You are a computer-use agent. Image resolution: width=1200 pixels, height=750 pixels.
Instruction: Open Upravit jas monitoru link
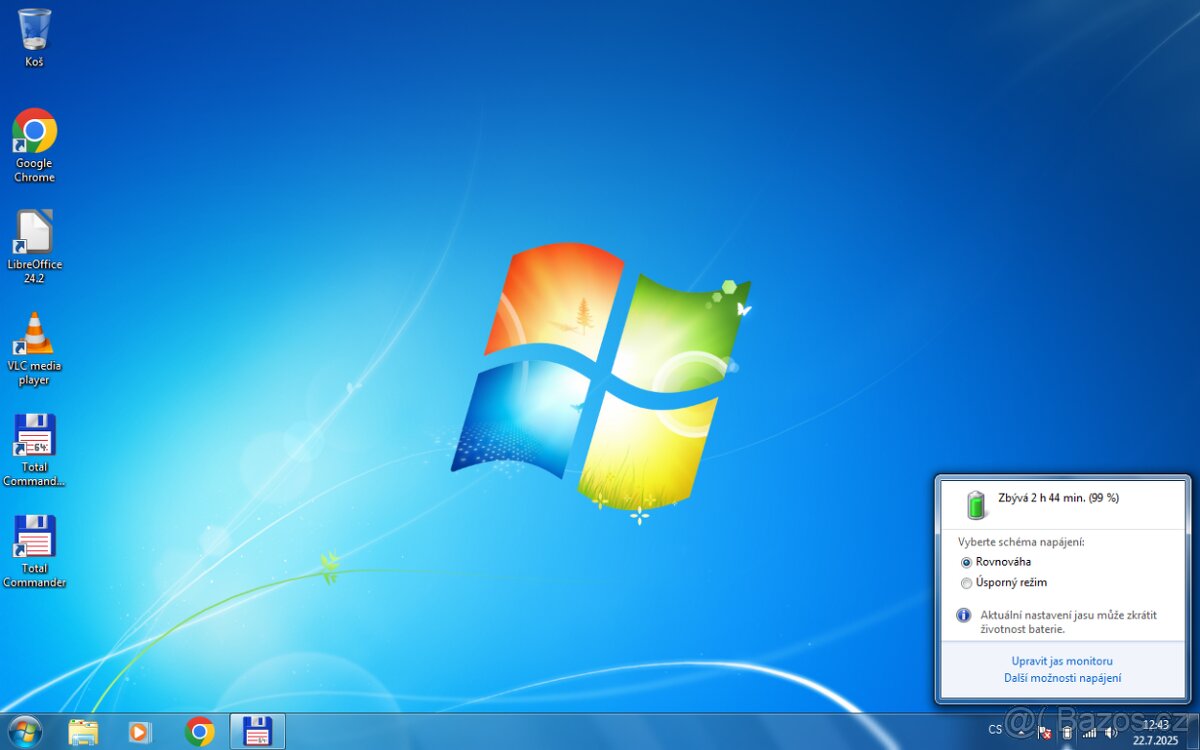coord(1062,661)
